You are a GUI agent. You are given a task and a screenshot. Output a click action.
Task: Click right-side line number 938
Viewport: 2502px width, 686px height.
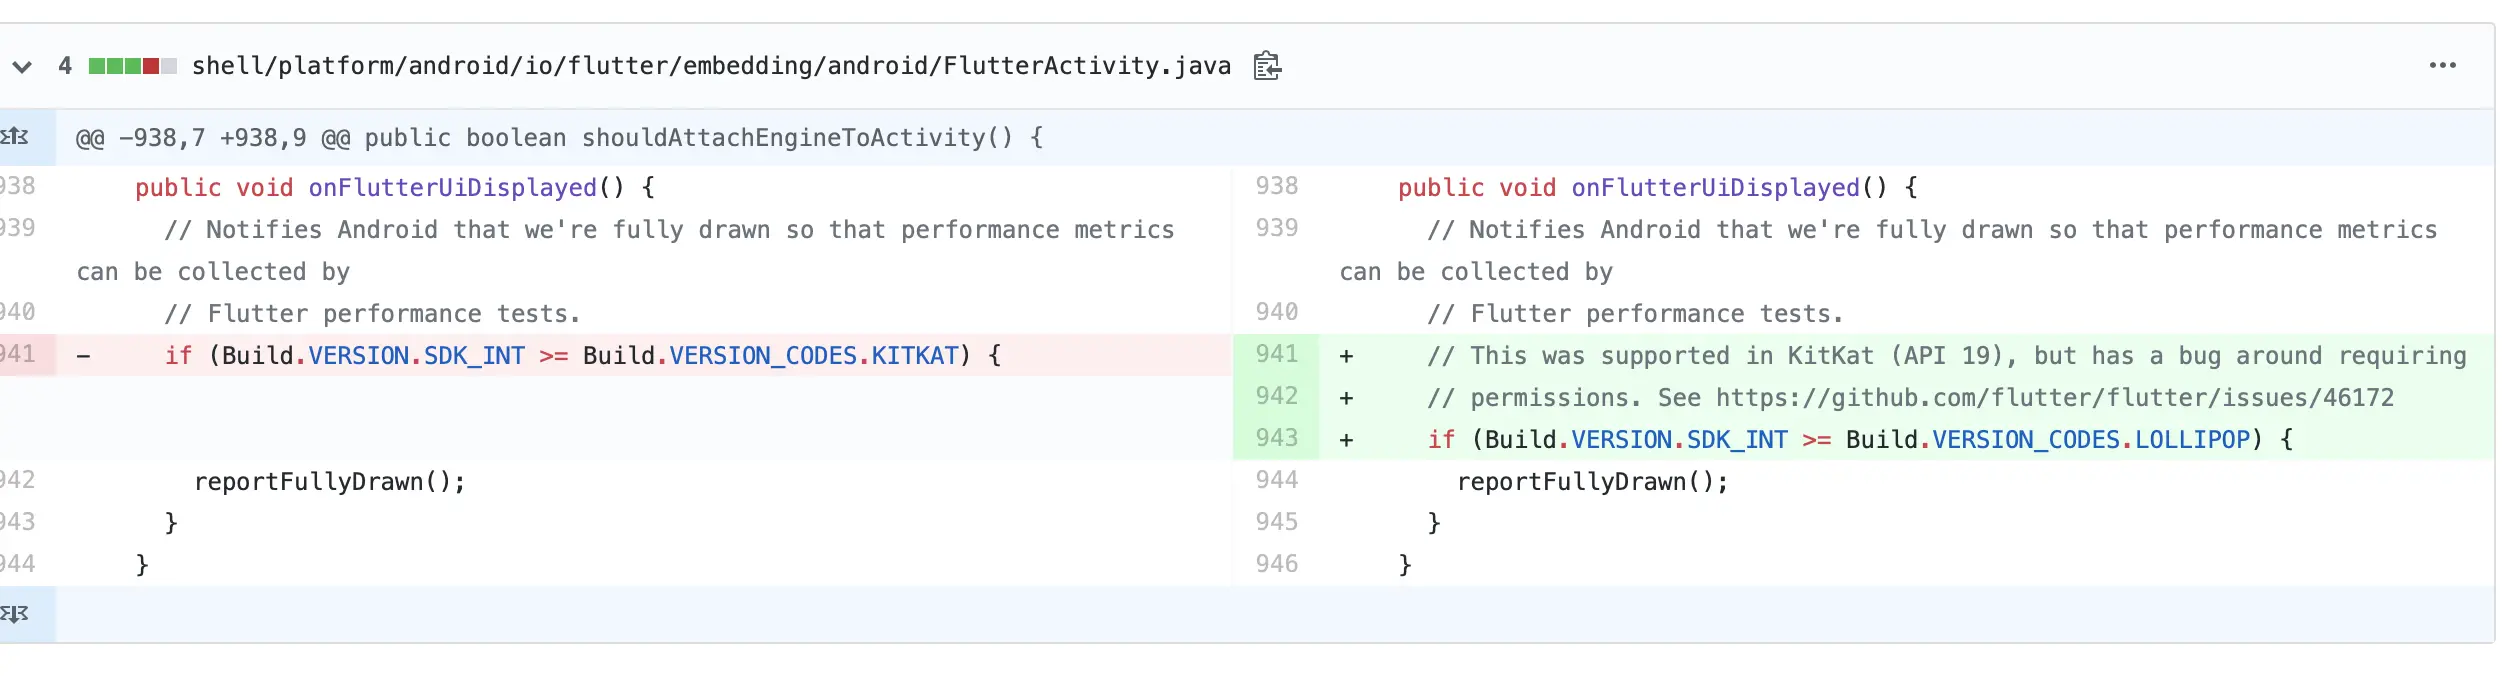(x=1276, y=187)
